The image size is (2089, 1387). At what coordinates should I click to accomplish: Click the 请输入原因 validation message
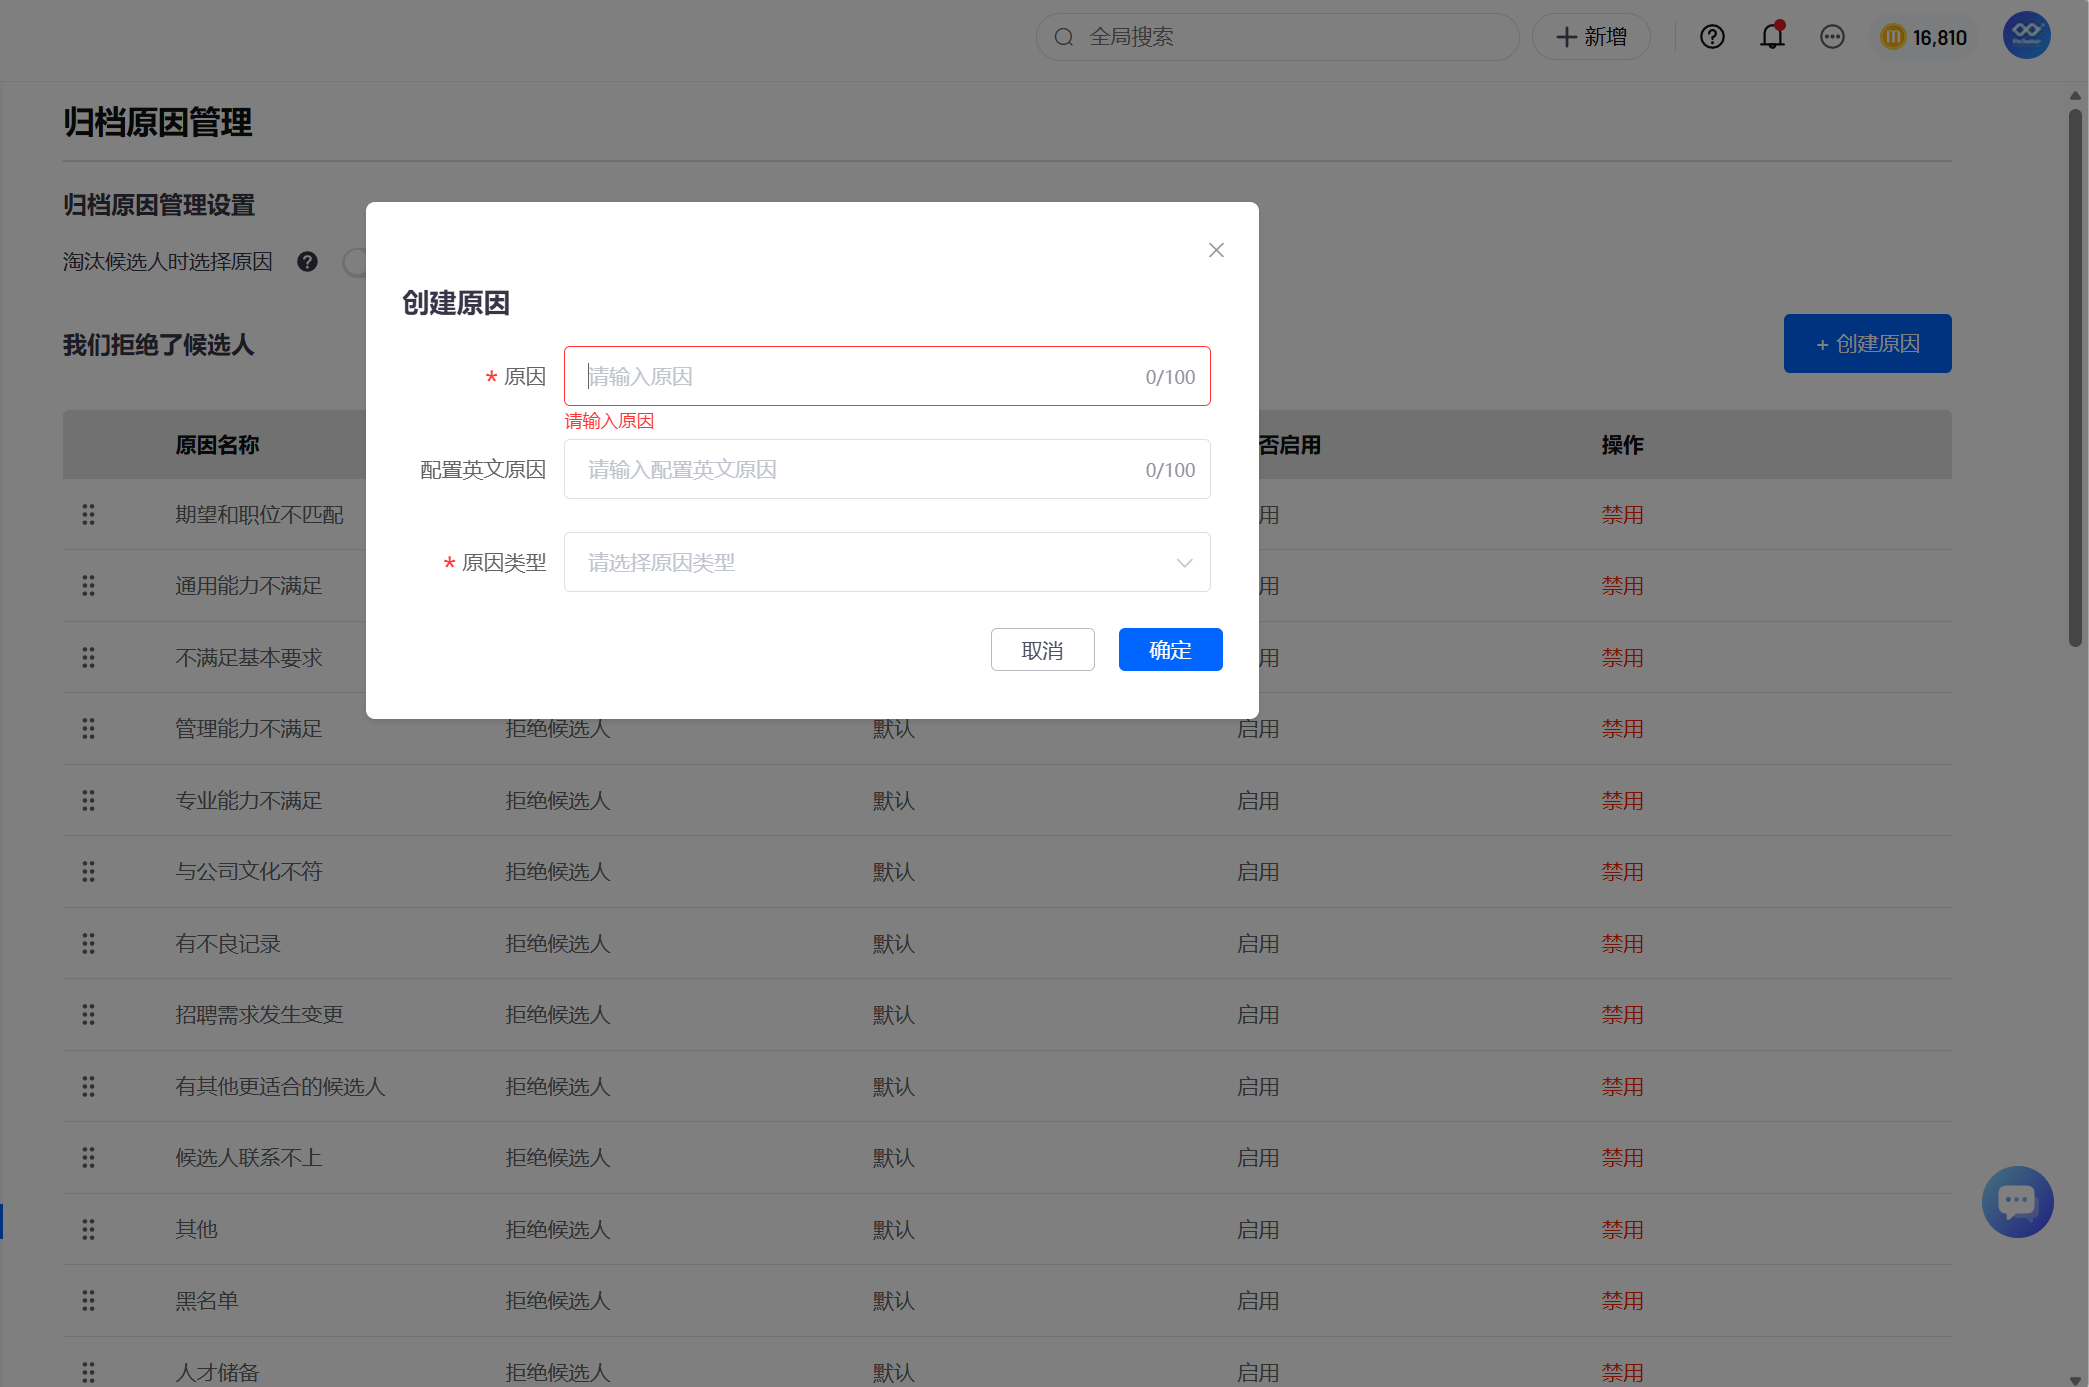click(609, 420)
